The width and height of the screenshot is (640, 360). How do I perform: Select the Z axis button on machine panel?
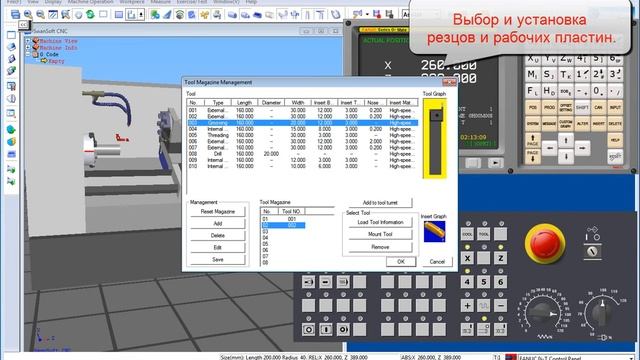500,258
